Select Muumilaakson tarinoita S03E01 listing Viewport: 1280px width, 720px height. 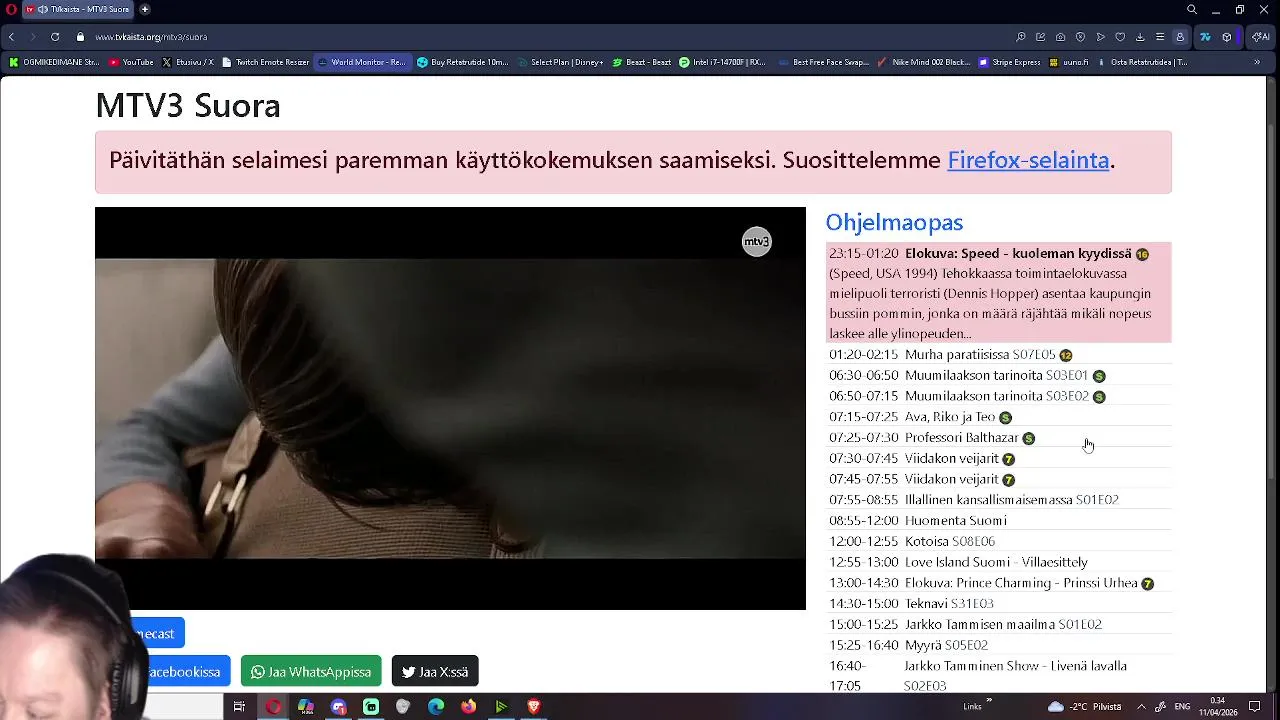(999, 375)
